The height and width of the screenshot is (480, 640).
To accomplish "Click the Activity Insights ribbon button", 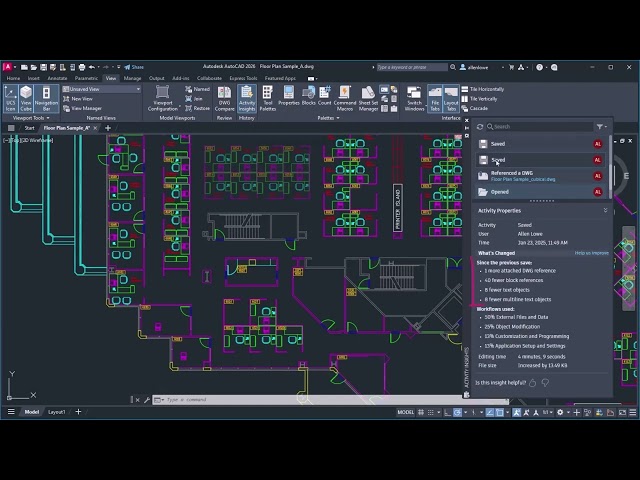I will click(247, 98).
